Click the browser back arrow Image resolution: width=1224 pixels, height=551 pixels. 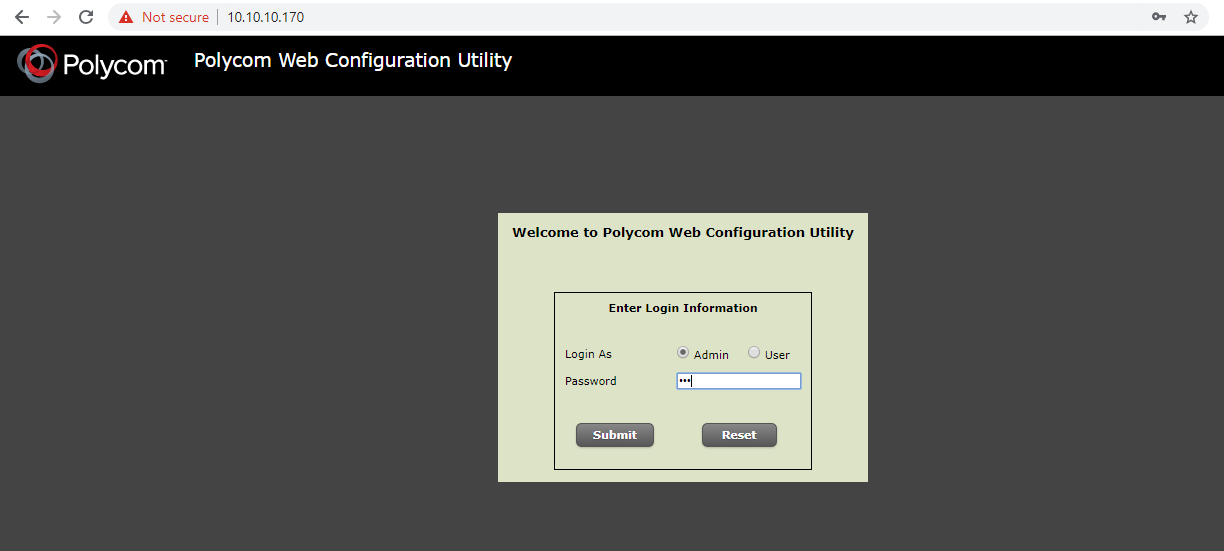[22, 17]
